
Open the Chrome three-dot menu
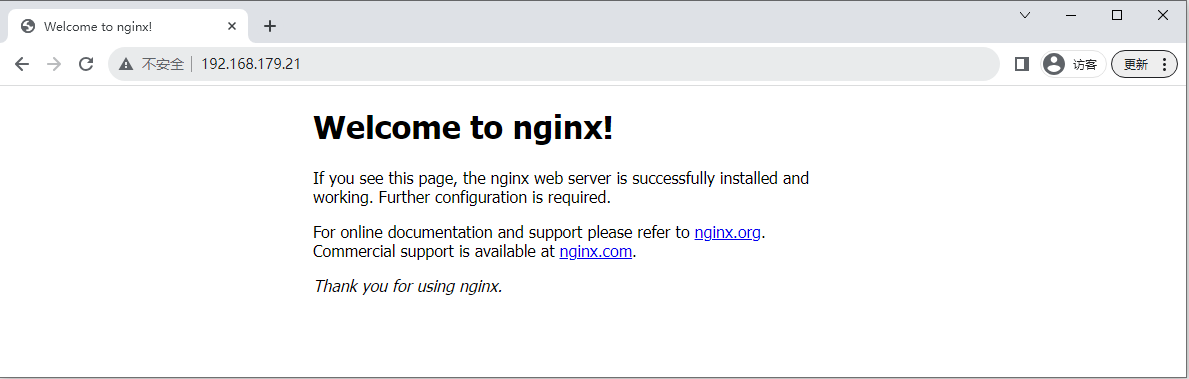pos(1165,64)
